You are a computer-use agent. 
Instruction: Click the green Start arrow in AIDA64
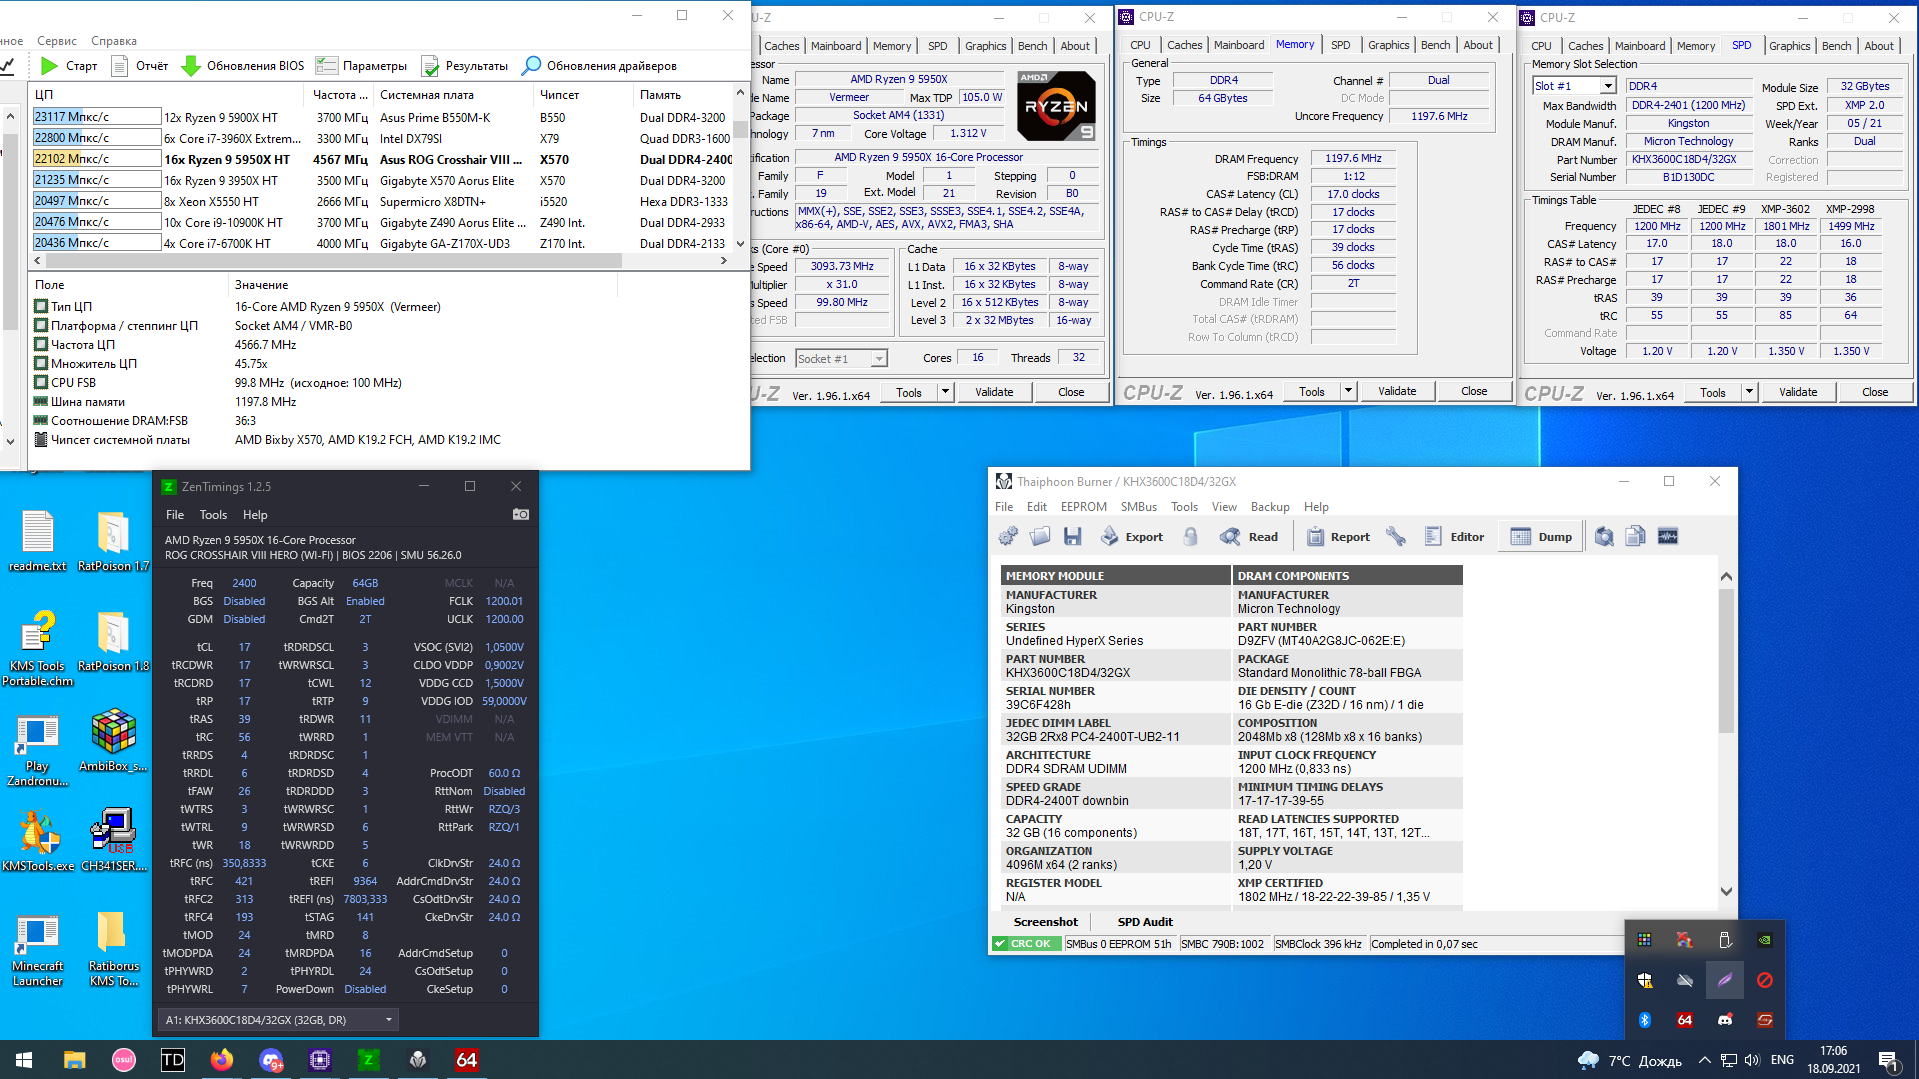[49, 66]
